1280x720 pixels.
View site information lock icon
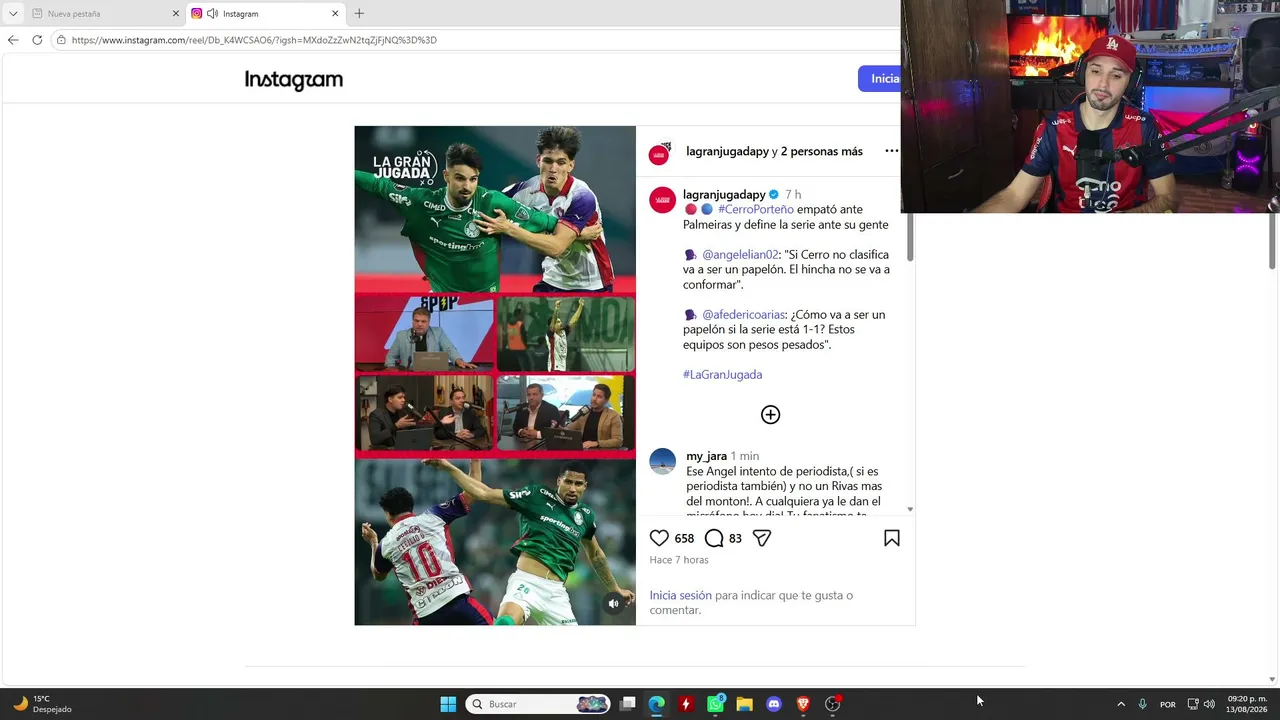tap(61, 40)
